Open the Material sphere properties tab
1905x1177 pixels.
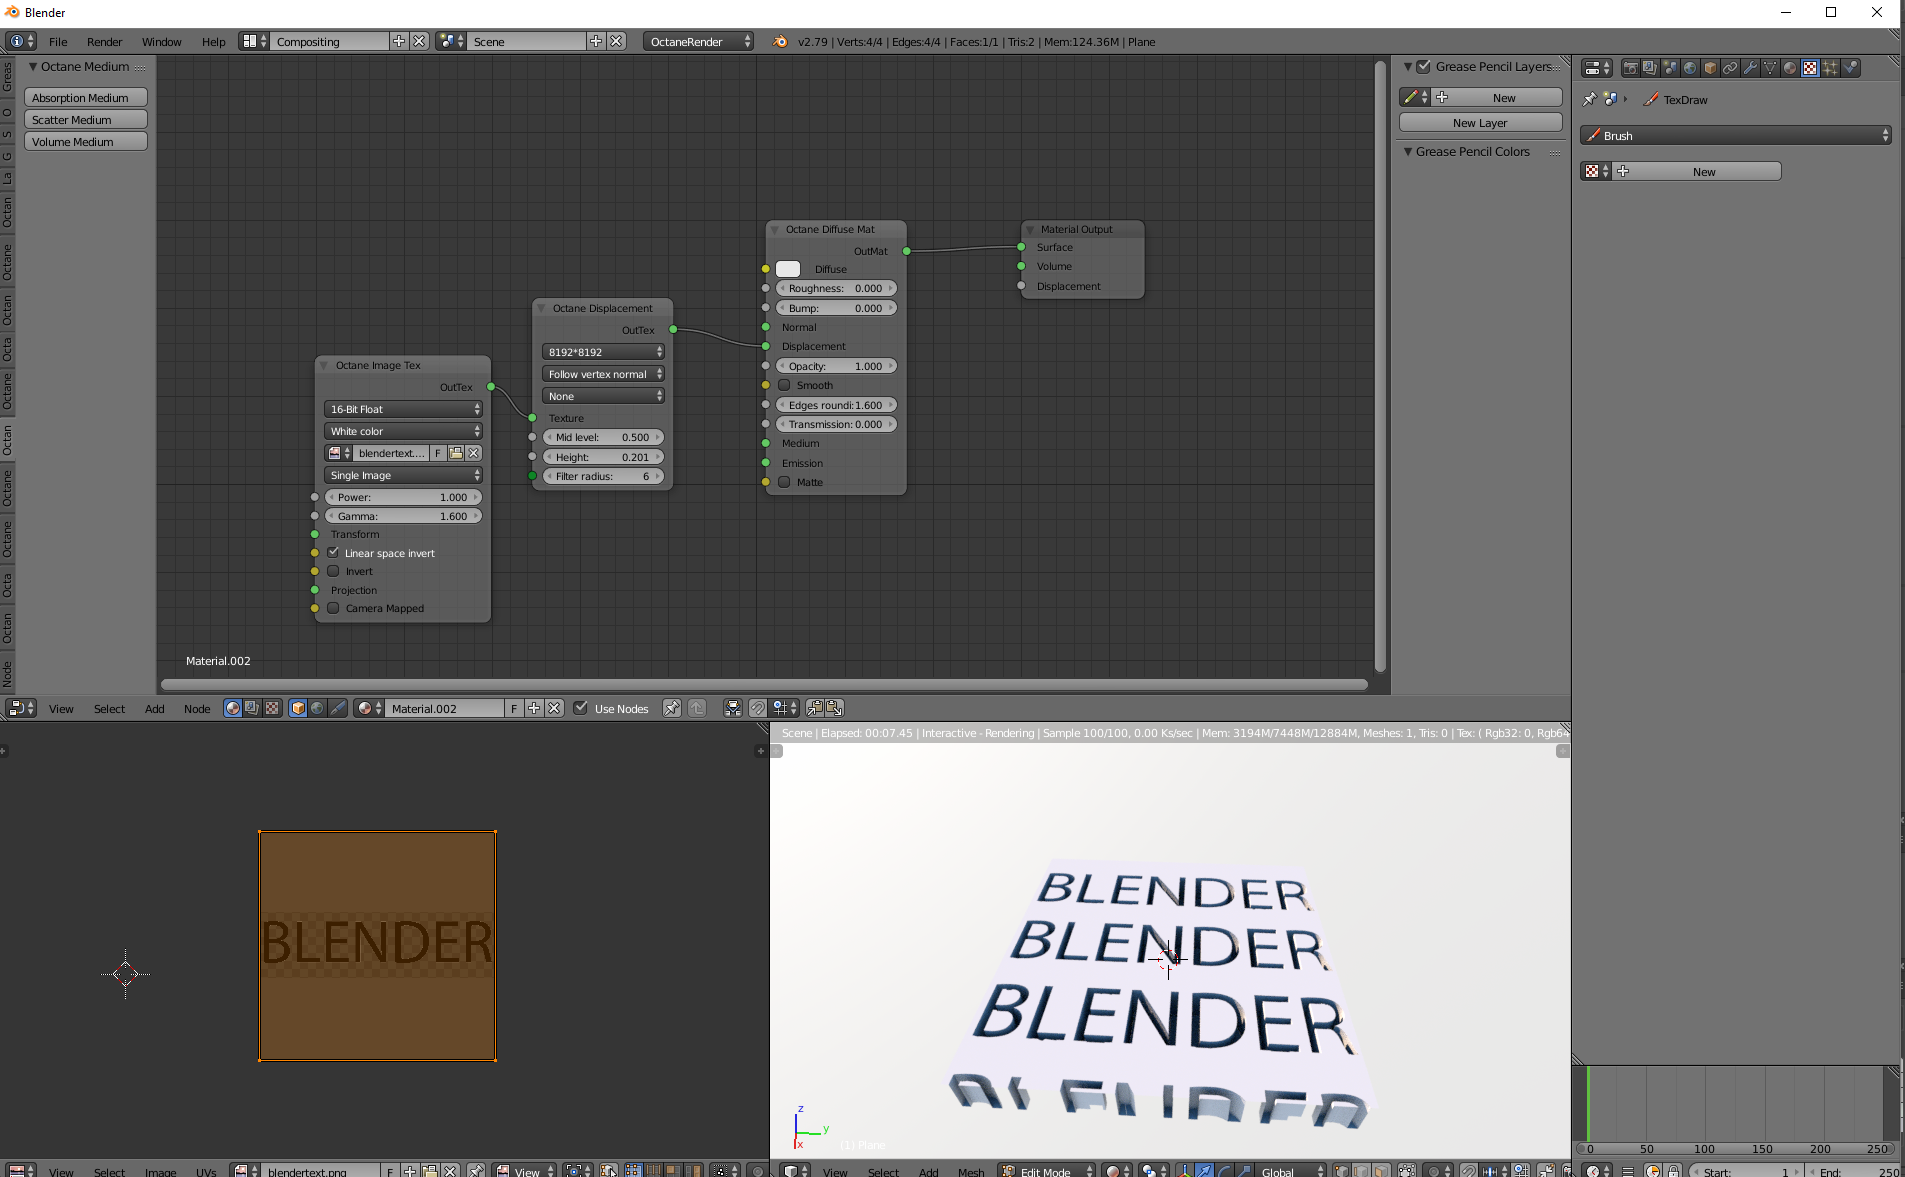tap(1790, 68)
